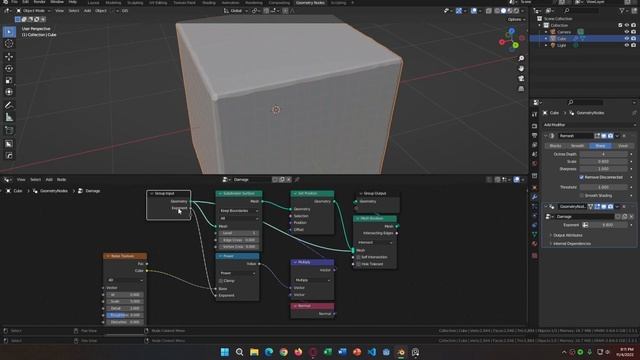Image resolution: width=640 pixels, height=360 pixels.
Task: Open Windows Start menu
Action: coord(225,352)
